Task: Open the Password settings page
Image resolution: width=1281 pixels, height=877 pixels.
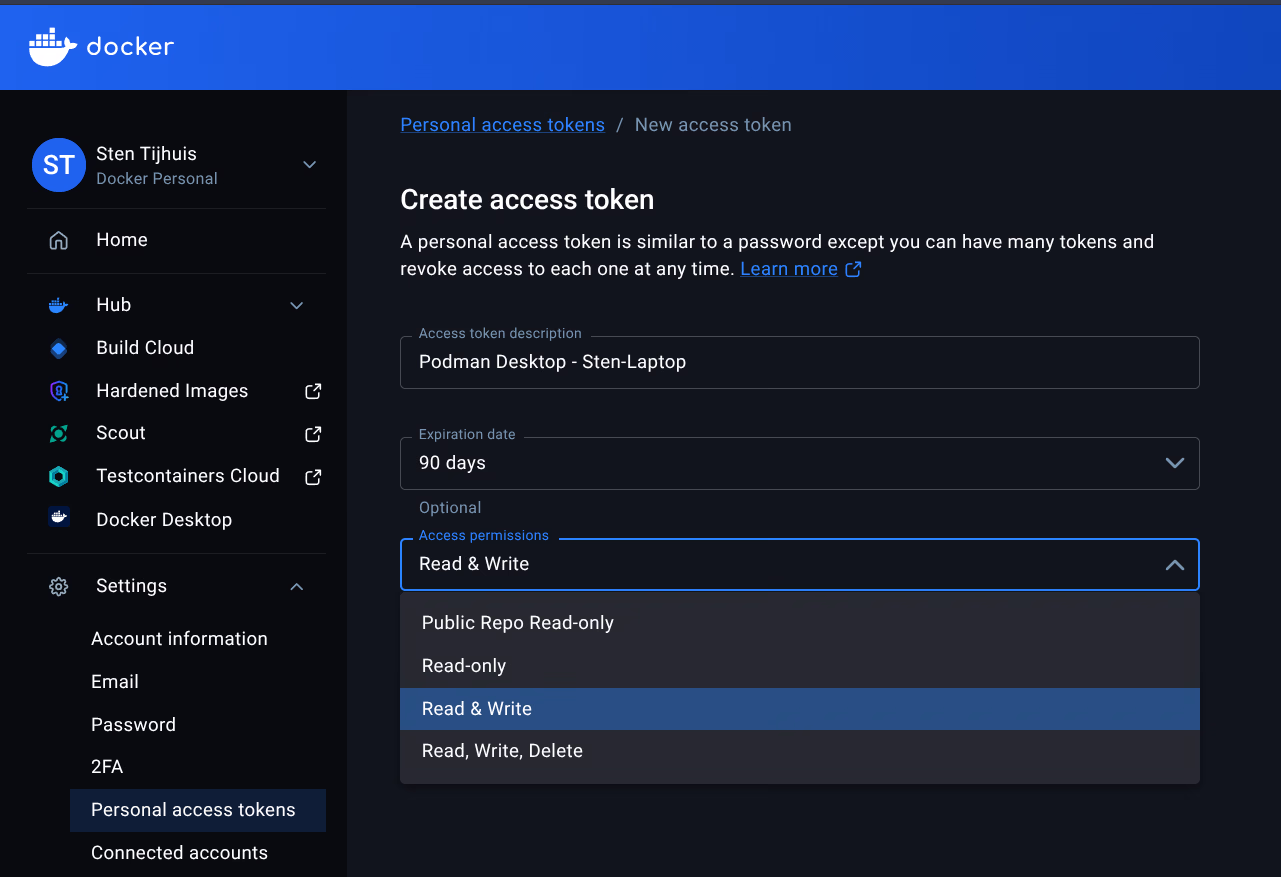Action: pos(133,725)
